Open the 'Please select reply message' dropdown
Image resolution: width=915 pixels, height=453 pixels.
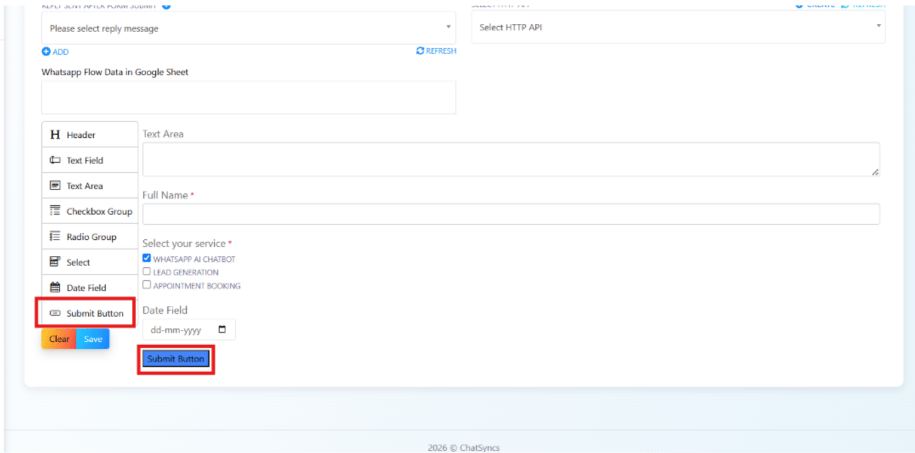click(249, 28)
